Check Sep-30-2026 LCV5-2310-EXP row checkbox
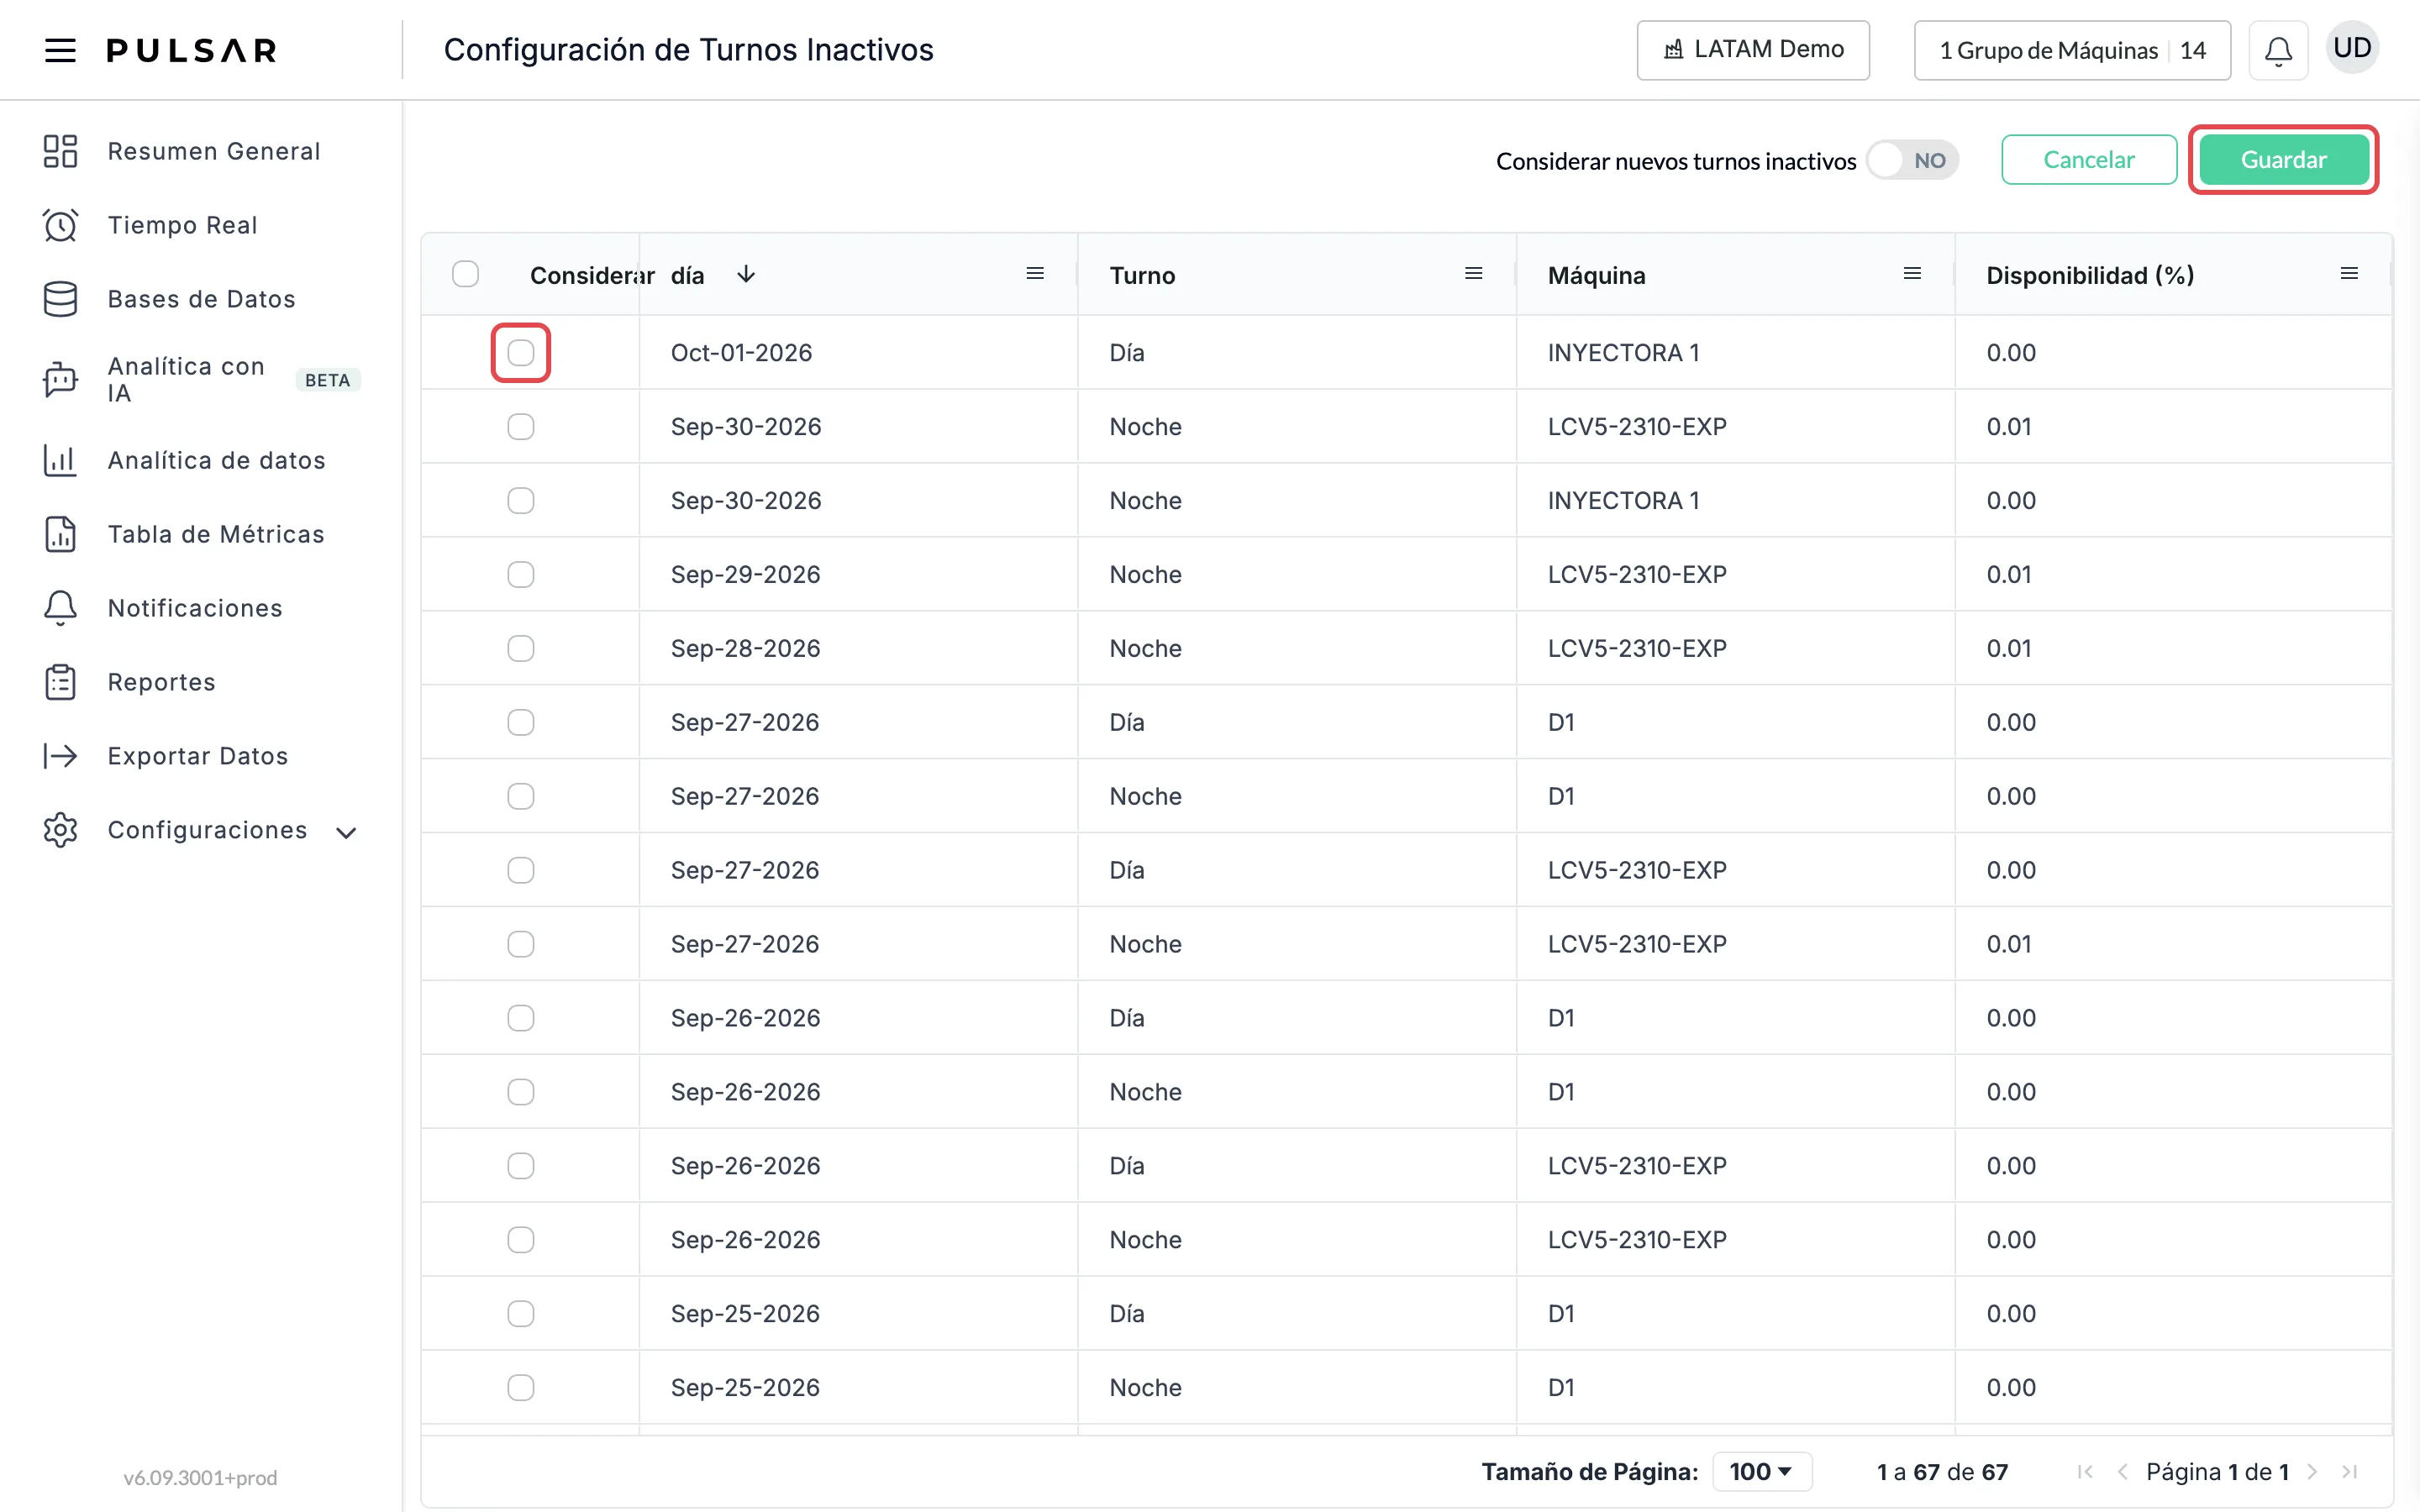Viewport: 2420px width, 1512px height. (521, 427)
